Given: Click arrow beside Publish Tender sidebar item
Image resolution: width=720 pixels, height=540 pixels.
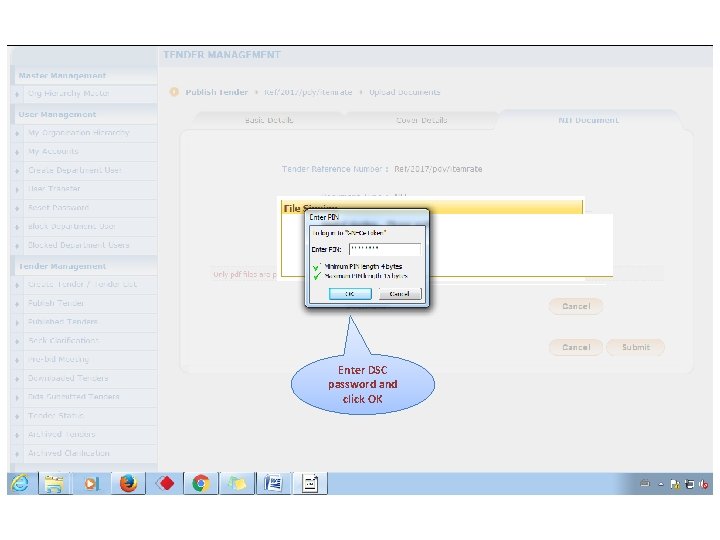Looking at the screenshot, I should (x=17, y=304).
